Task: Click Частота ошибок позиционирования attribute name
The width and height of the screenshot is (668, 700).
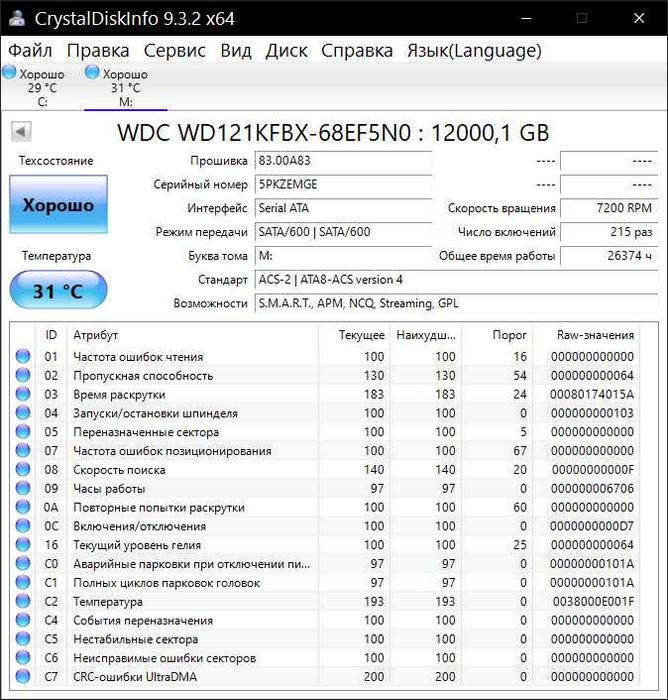Action: (172, 451)
